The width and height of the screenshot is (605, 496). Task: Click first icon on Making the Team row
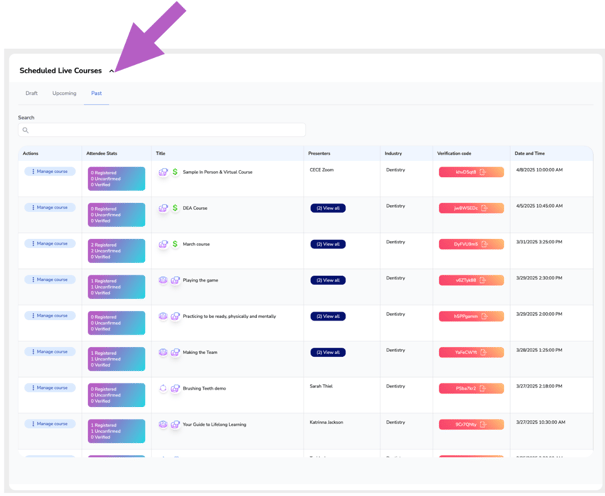pyautogui.click(x=163, y=352)
